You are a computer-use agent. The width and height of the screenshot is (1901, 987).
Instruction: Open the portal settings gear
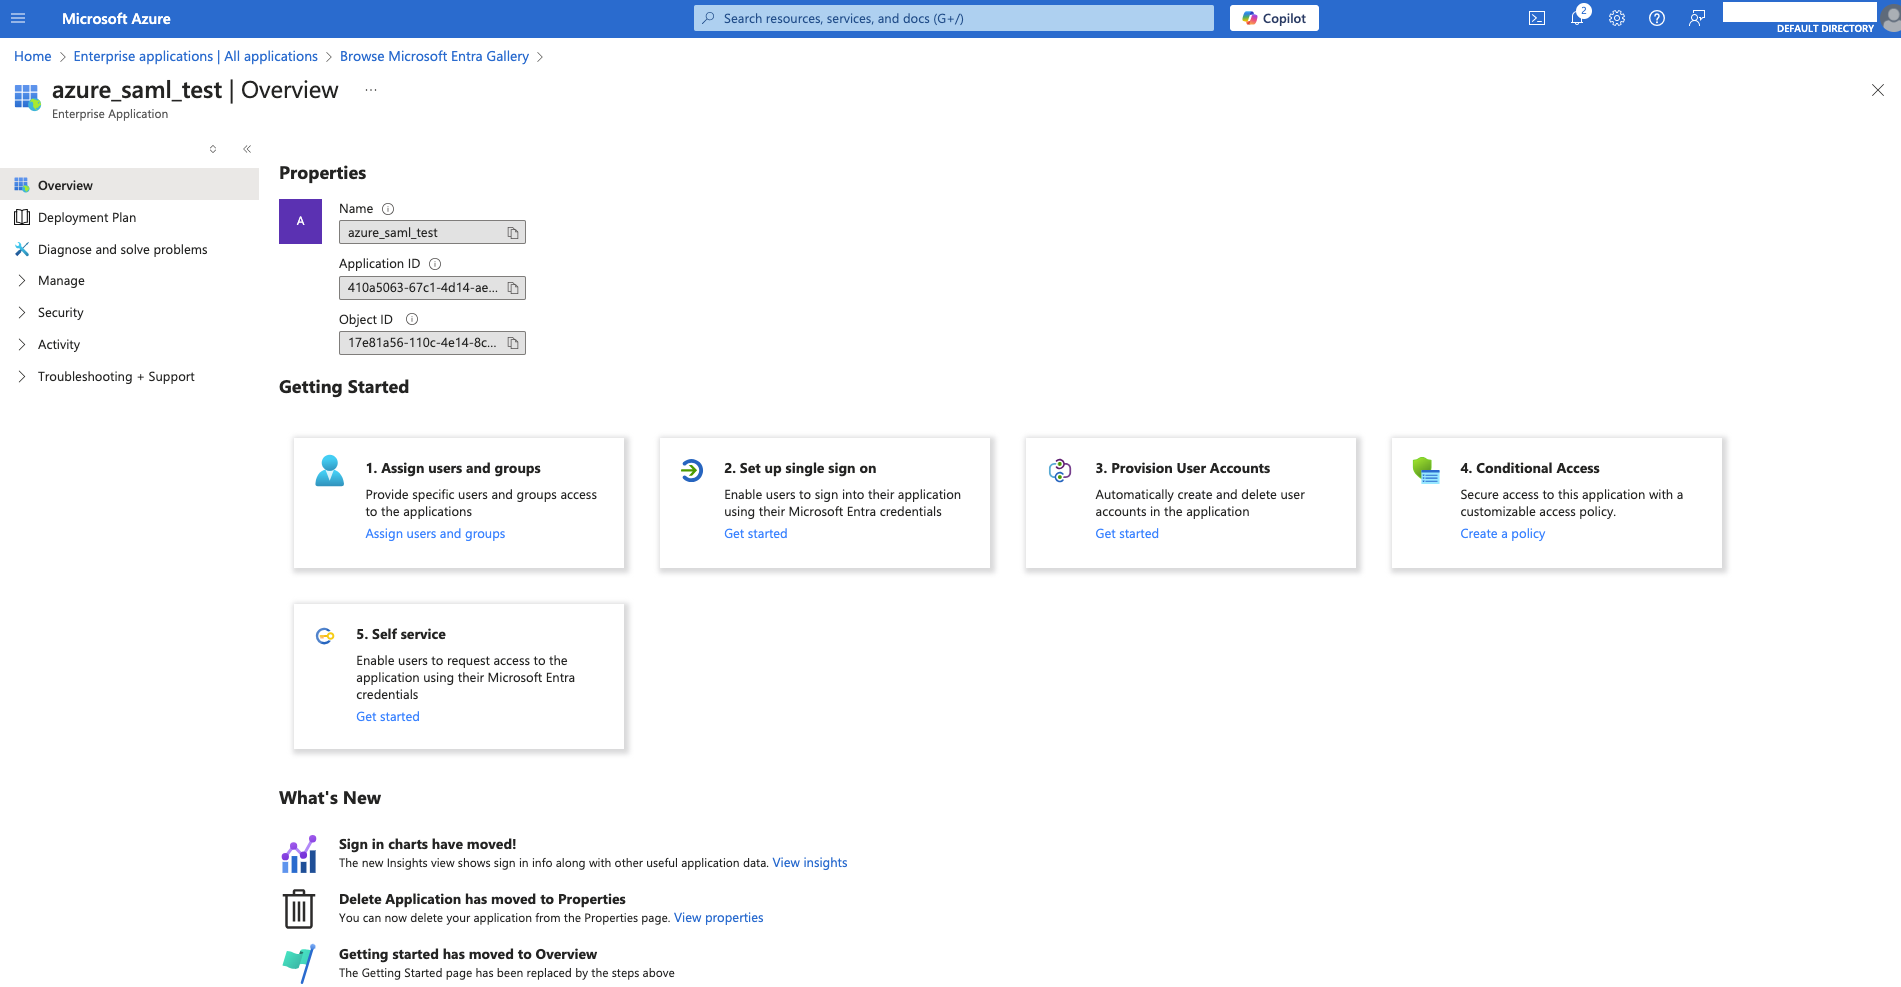[1617, 18]
